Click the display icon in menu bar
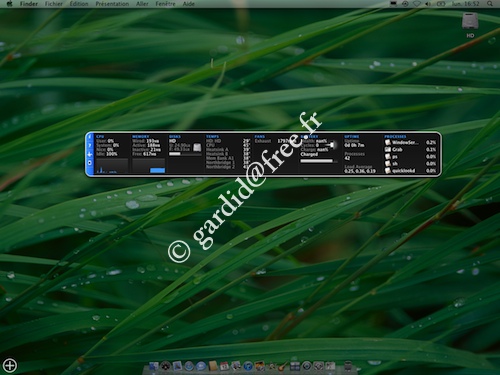 click(x=393, y=4)
